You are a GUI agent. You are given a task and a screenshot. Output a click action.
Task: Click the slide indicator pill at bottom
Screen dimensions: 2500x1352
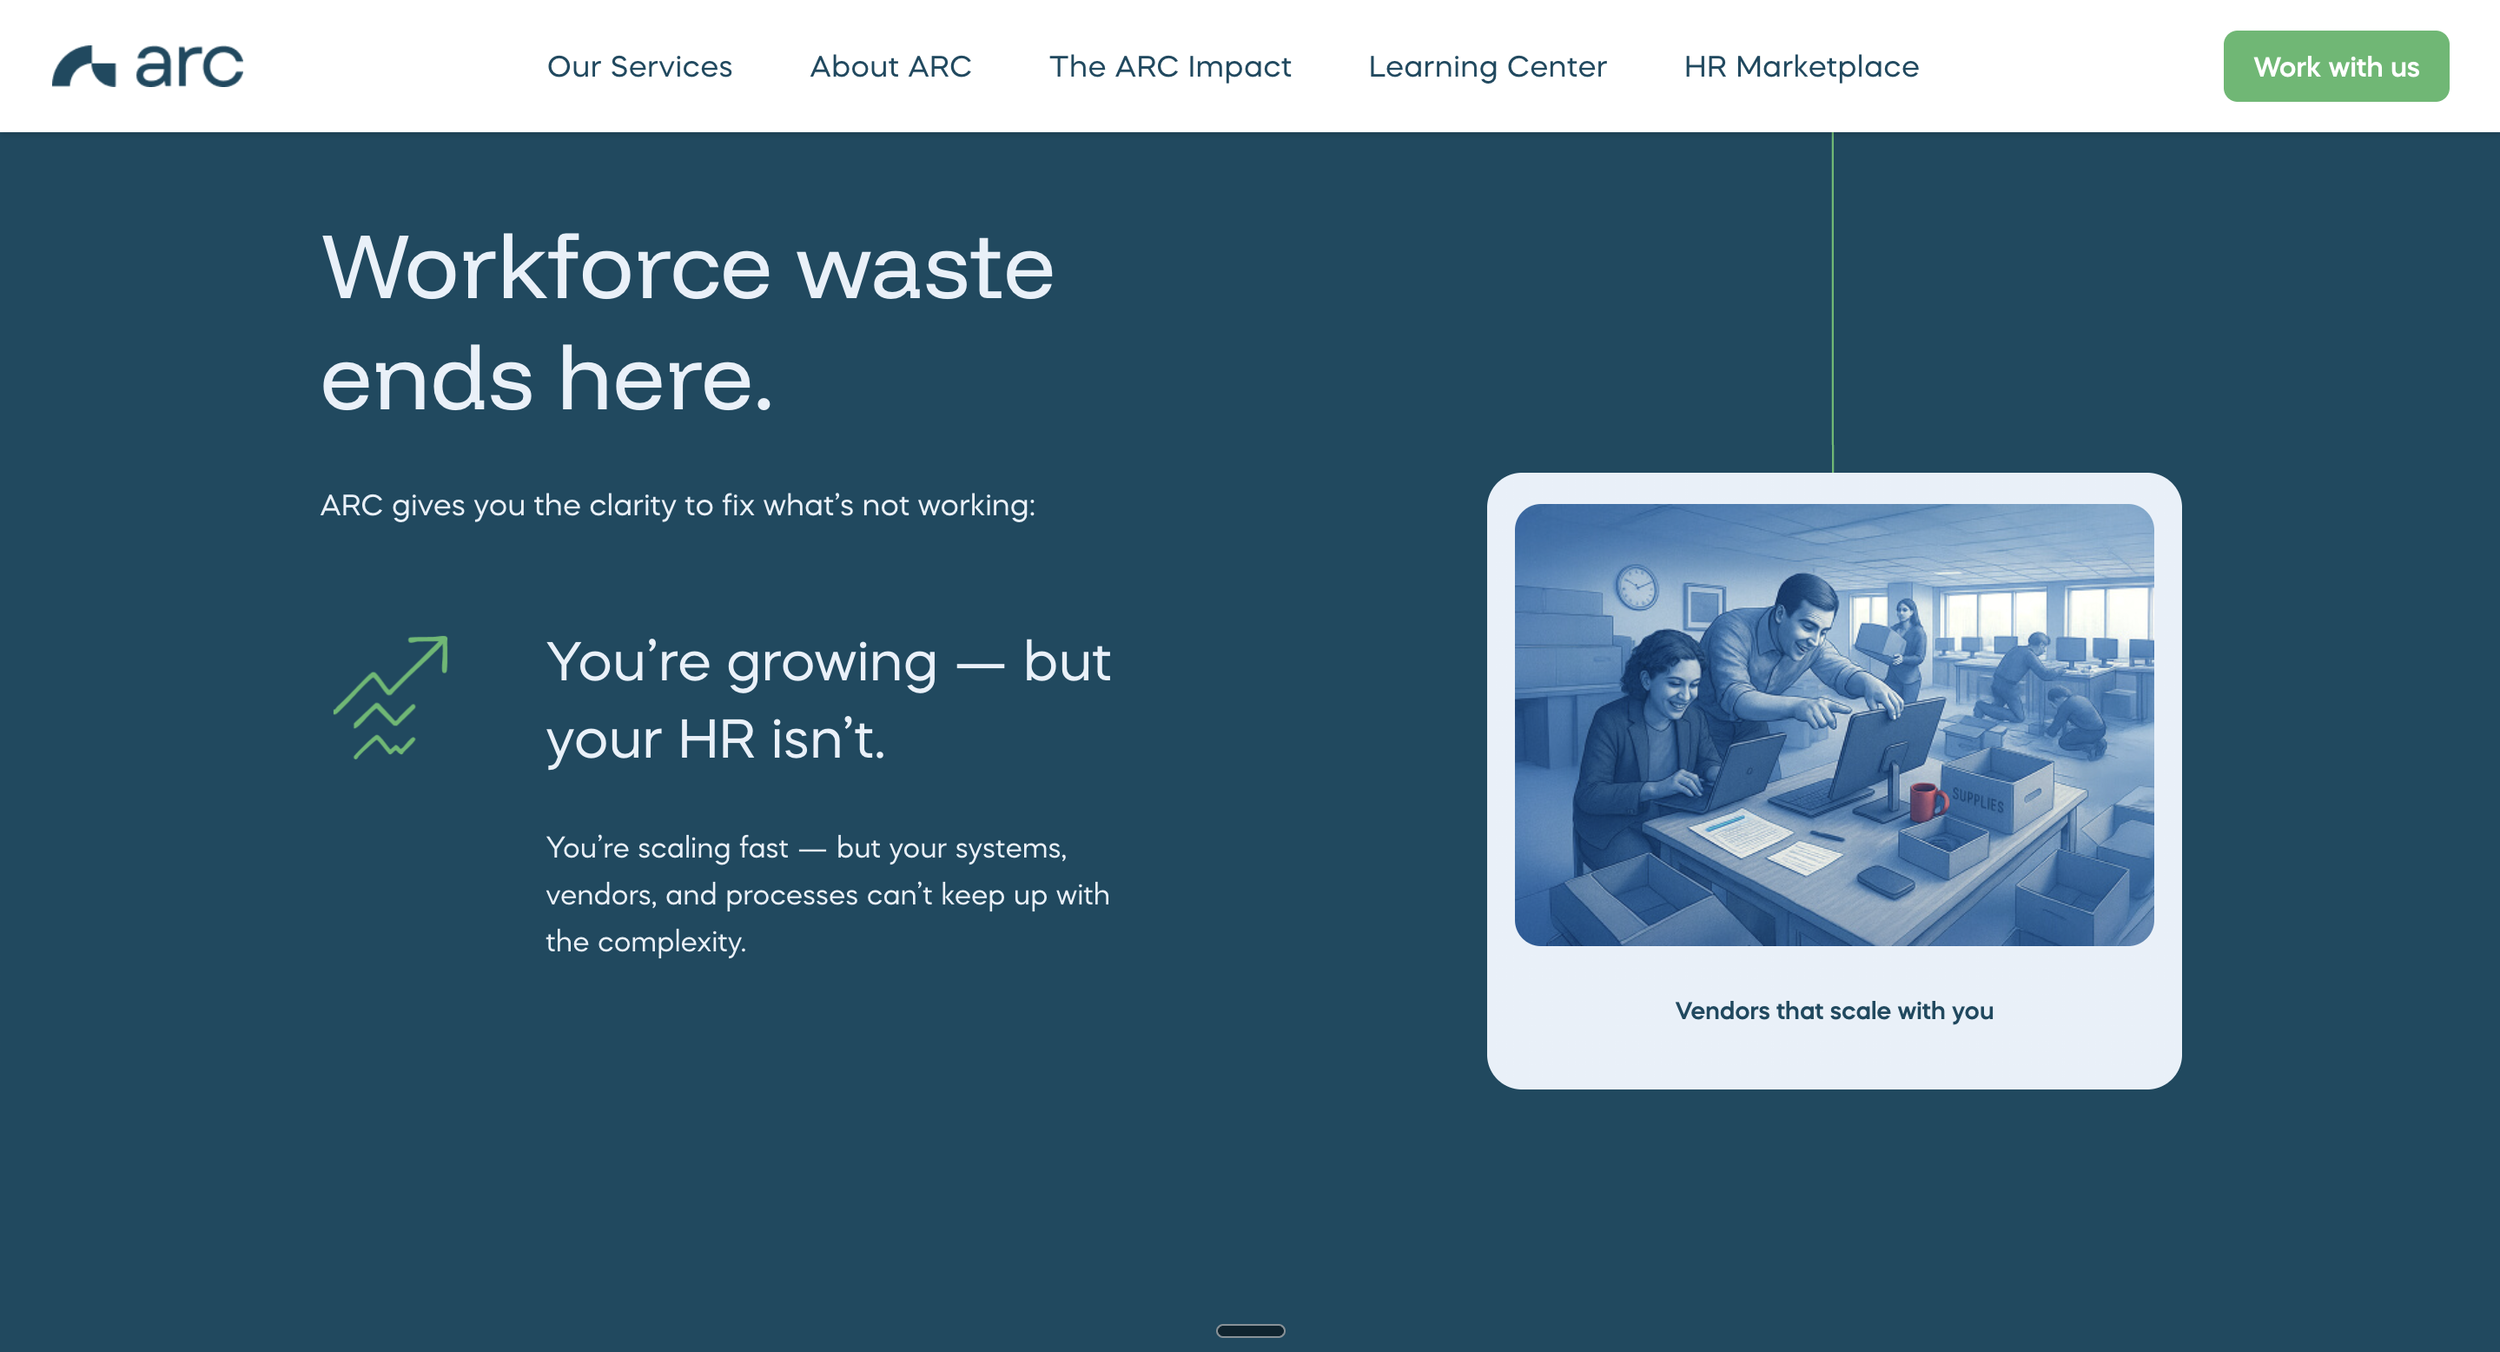pyautogui.click(x=1250, y=1330)
